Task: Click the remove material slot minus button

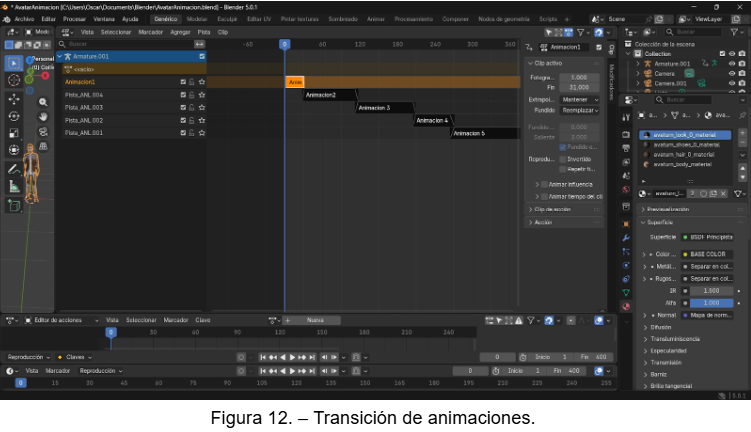Action: (x=742, y=143)
